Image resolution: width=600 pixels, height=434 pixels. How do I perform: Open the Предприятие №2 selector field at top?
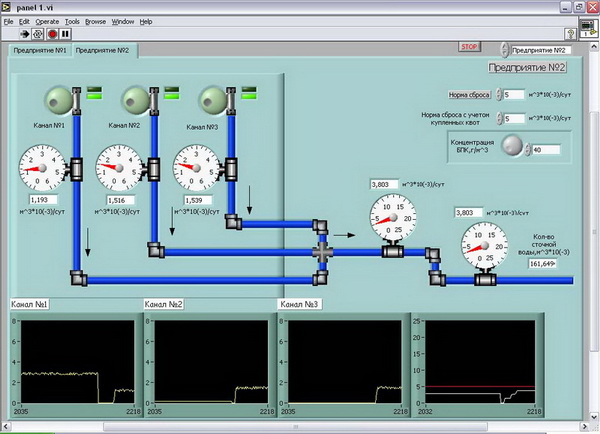coord(541,50)
